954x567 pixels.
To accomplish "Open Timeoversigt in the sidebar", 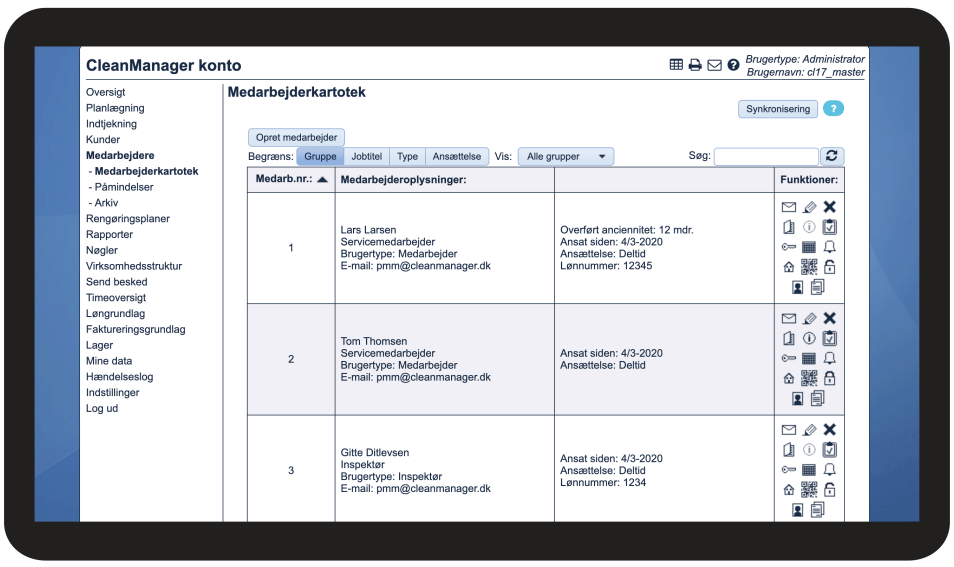I will 116,297.
